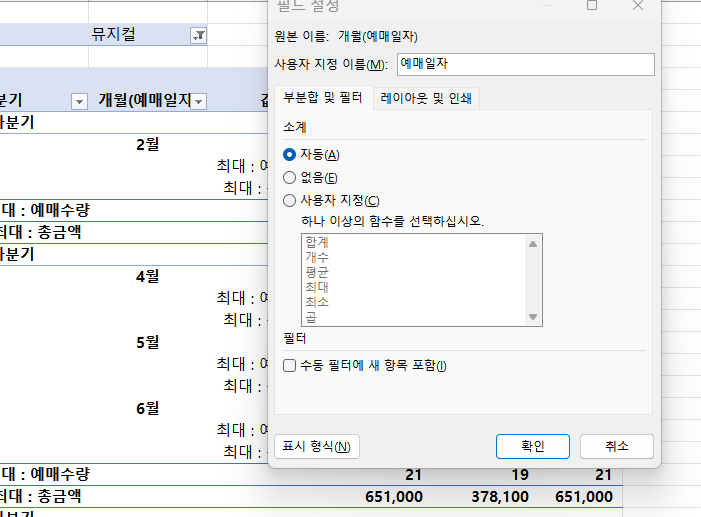Open the 개월(예매일자) column filter dropdown
The image size is (701, 517).
pyautogui.click(x=199, y=101)
